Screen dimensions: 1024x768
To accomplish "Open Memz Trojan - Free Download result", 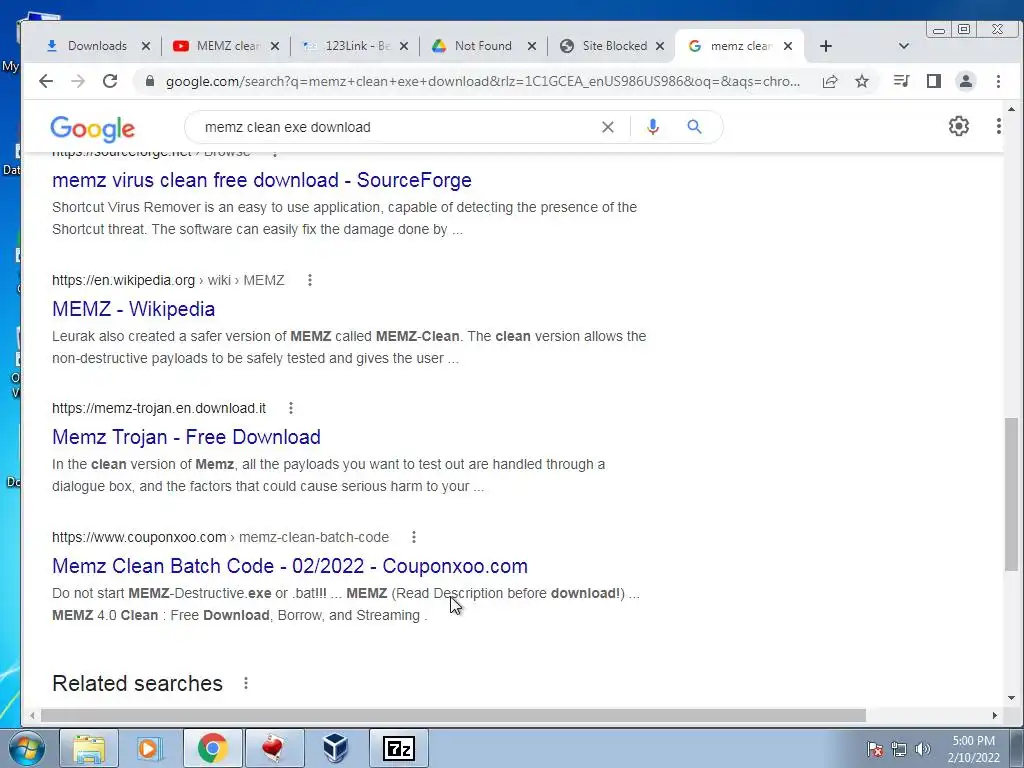I will tap(186, 437).
